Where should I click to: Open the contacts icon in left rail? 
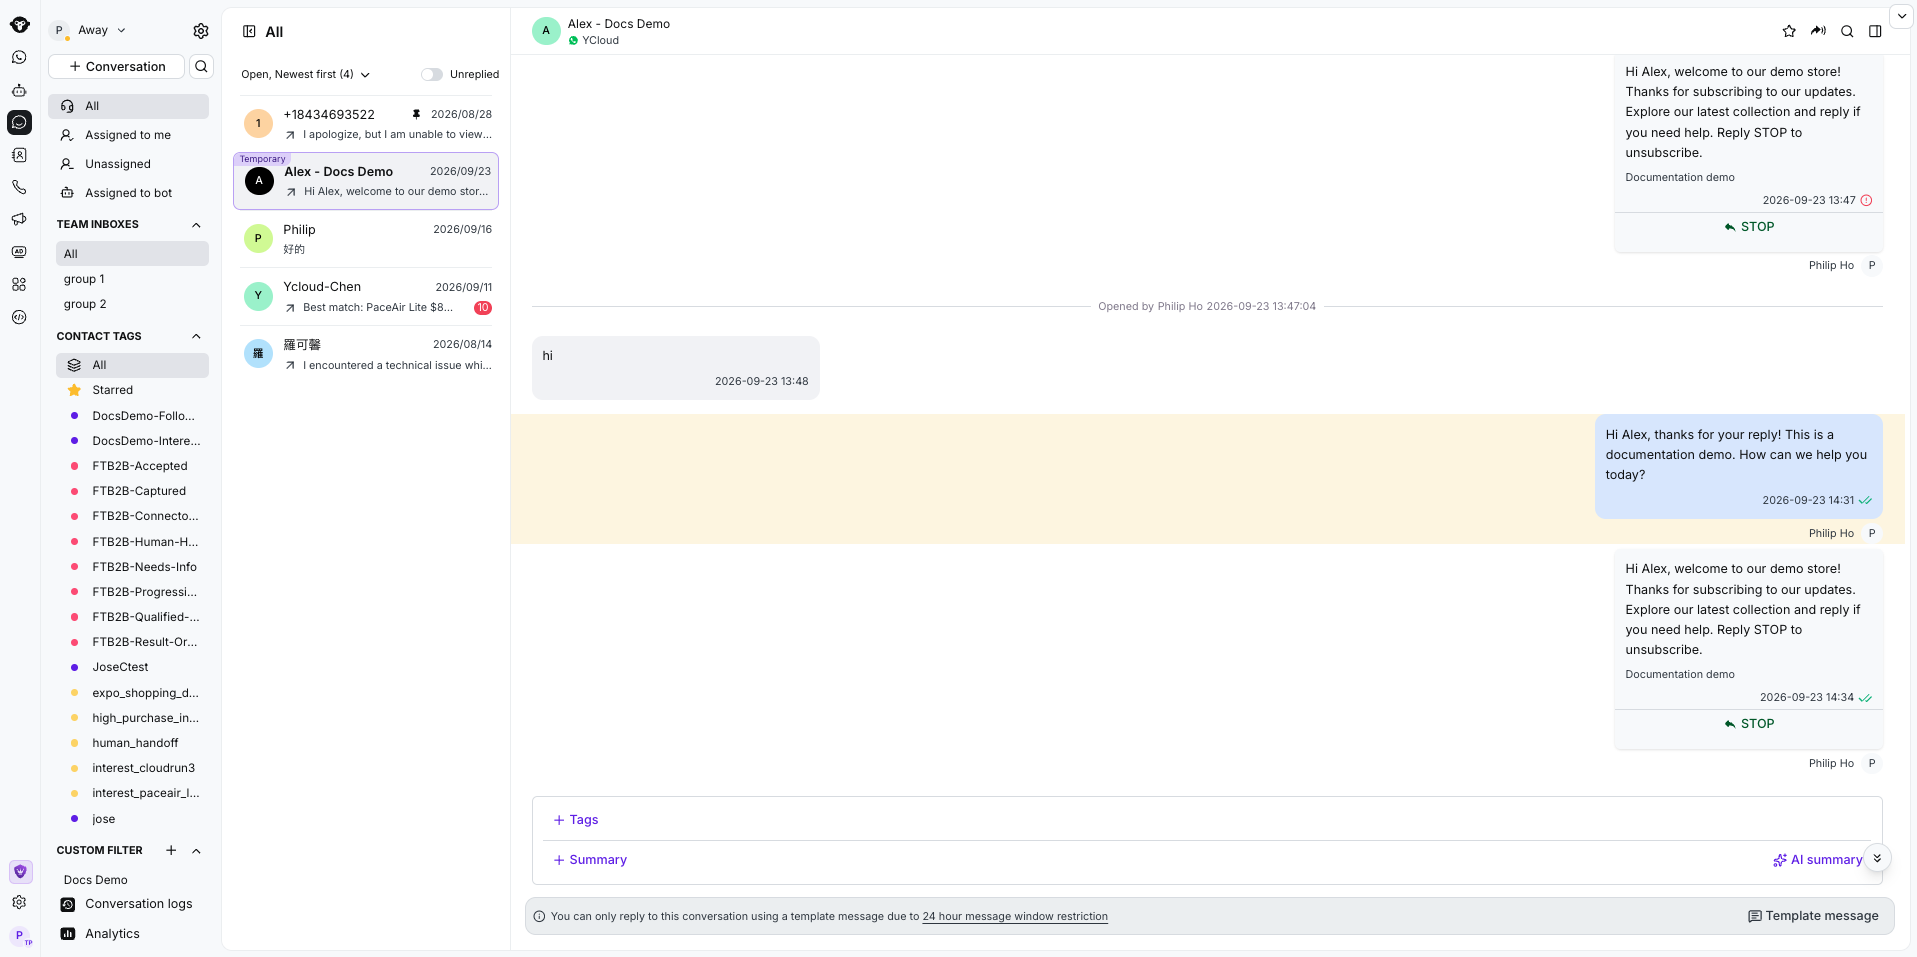[x=19, y=155]
